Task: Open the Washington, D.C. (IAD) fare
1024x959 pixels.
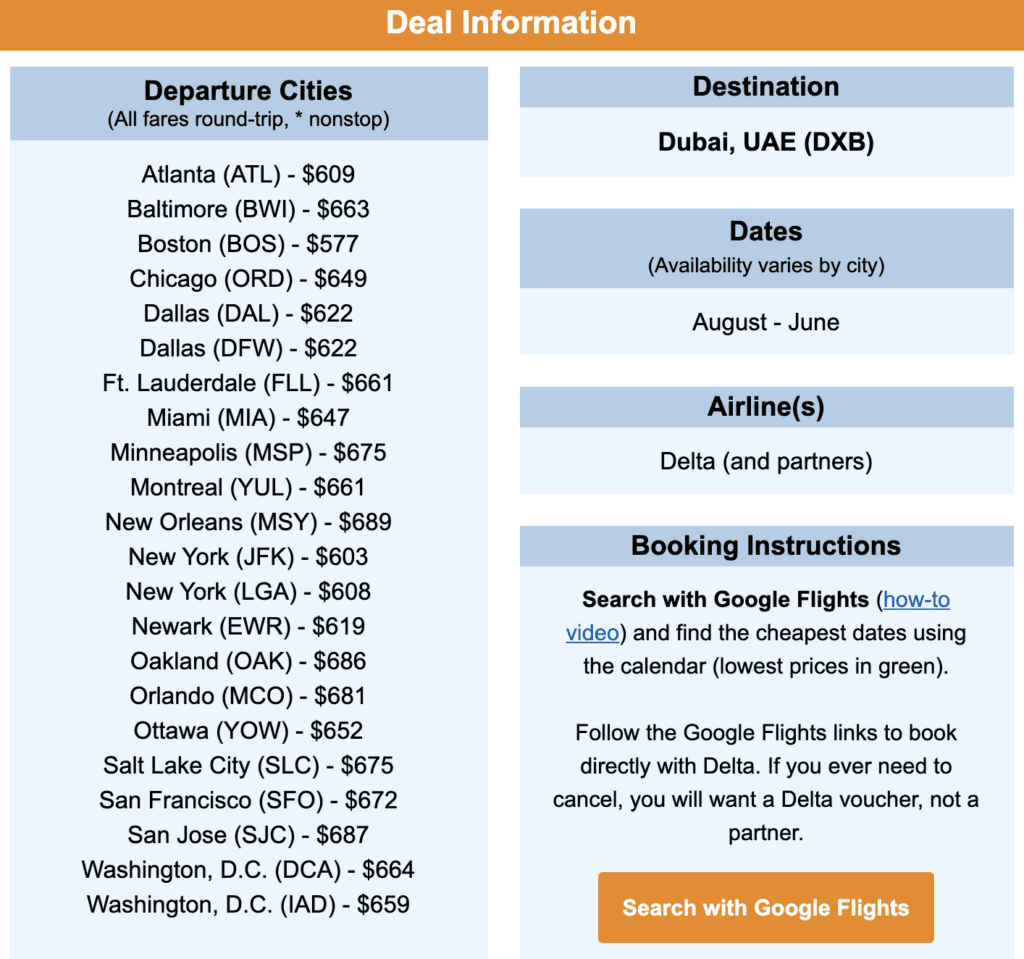Action: click(x=247, y=904)
